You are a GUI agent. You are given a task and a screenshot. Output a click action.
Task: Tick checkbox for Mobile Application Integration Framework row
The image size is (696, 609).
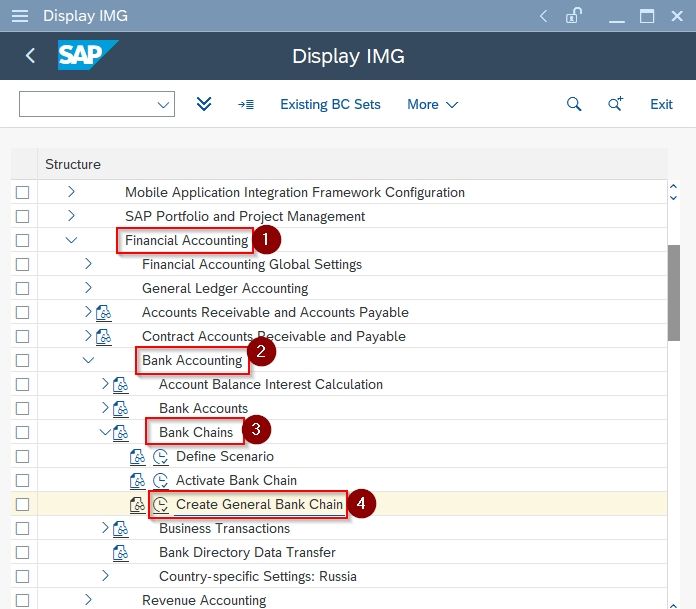22,193
